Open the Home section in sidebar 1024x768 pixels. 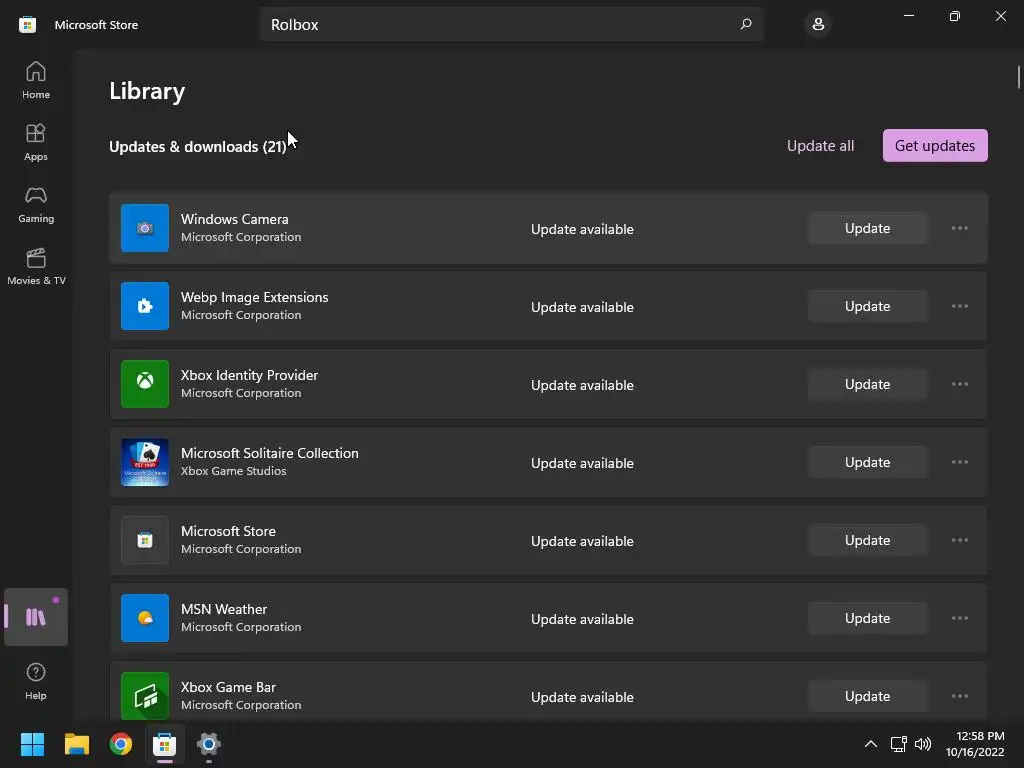point(36,80)
